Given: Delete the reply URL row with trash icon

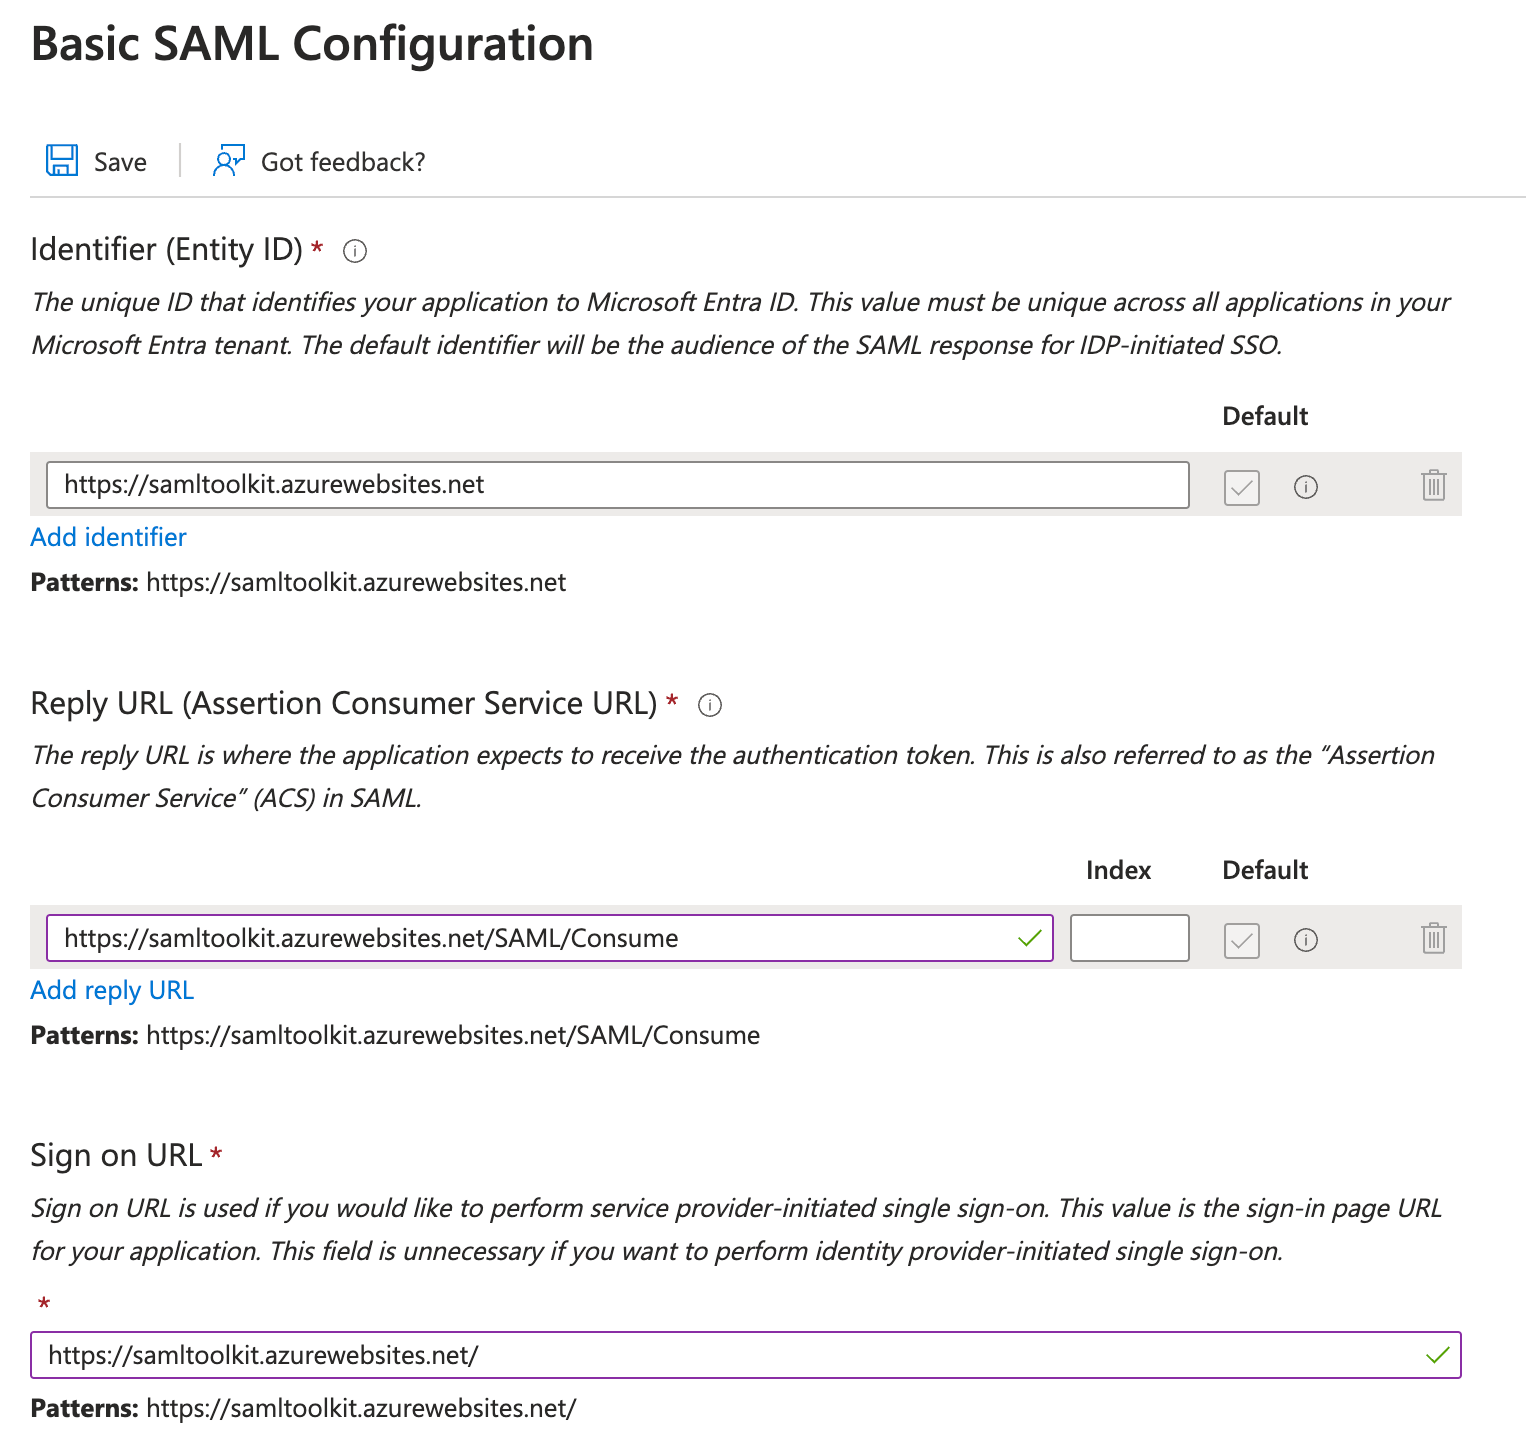Looking at the screenshot, I should [x=1433, y=939].
